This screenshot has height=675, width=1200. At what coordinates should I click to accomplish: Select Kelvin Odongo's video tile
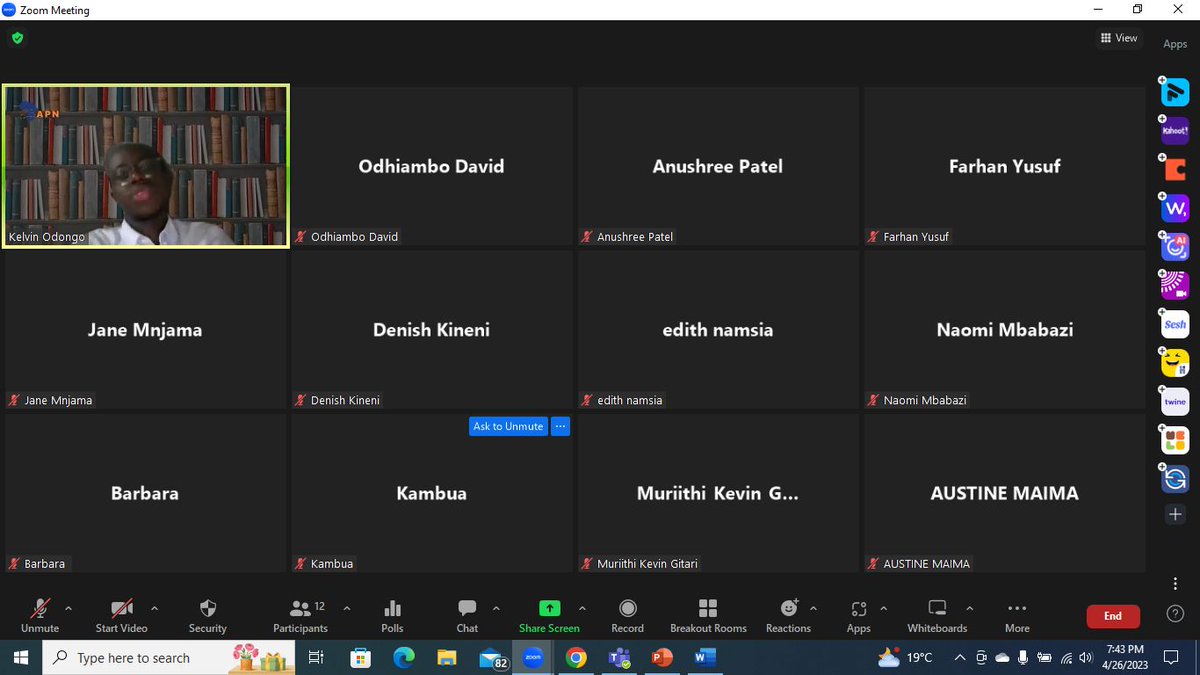point(146,166)
